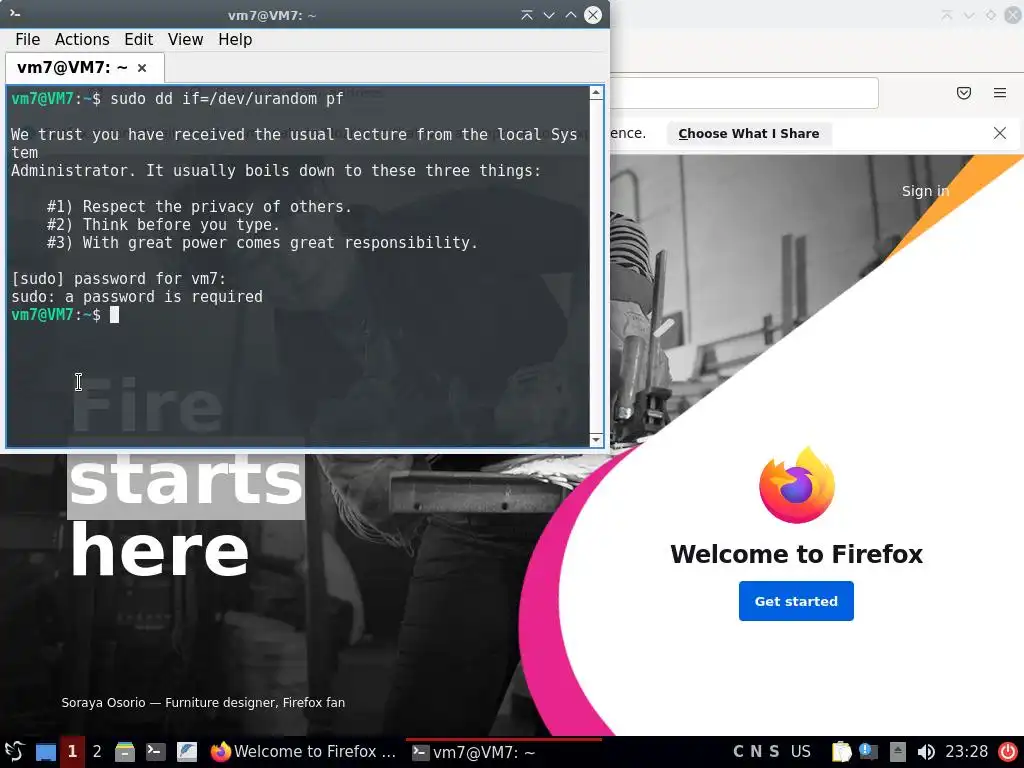1024x768 pixels.
Task: Click the Welcome to Firefox heading
Action: (x=796, y=554)
